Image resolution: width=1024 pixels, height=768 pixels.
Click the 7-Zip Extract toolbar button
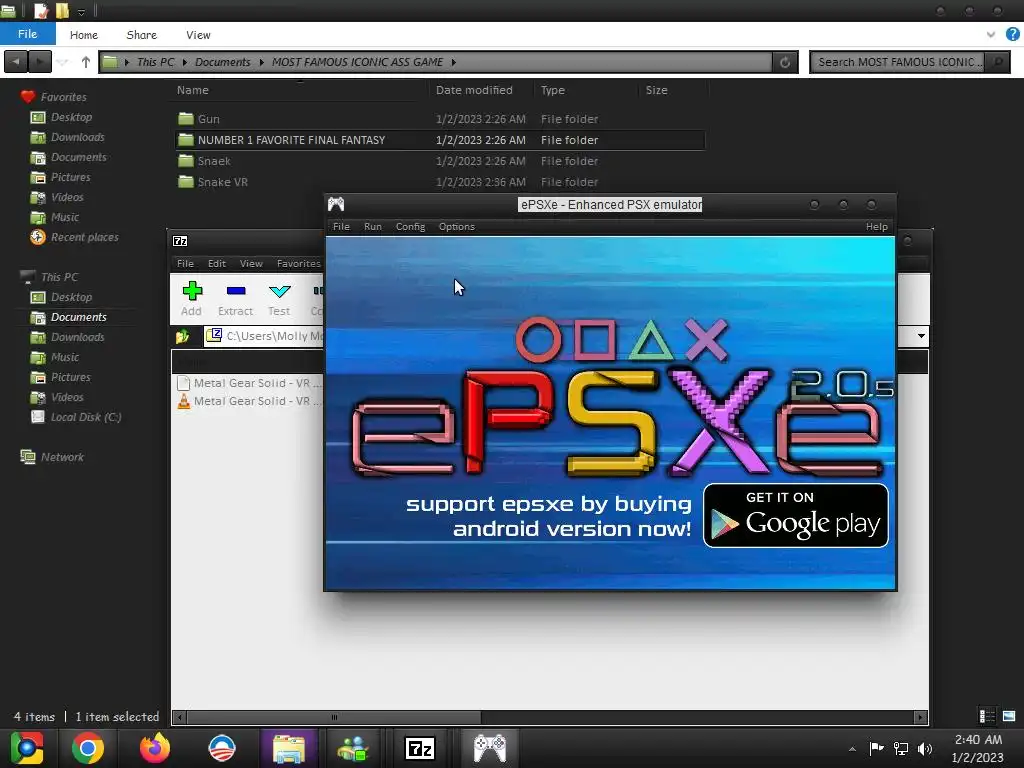coord(235,299)
